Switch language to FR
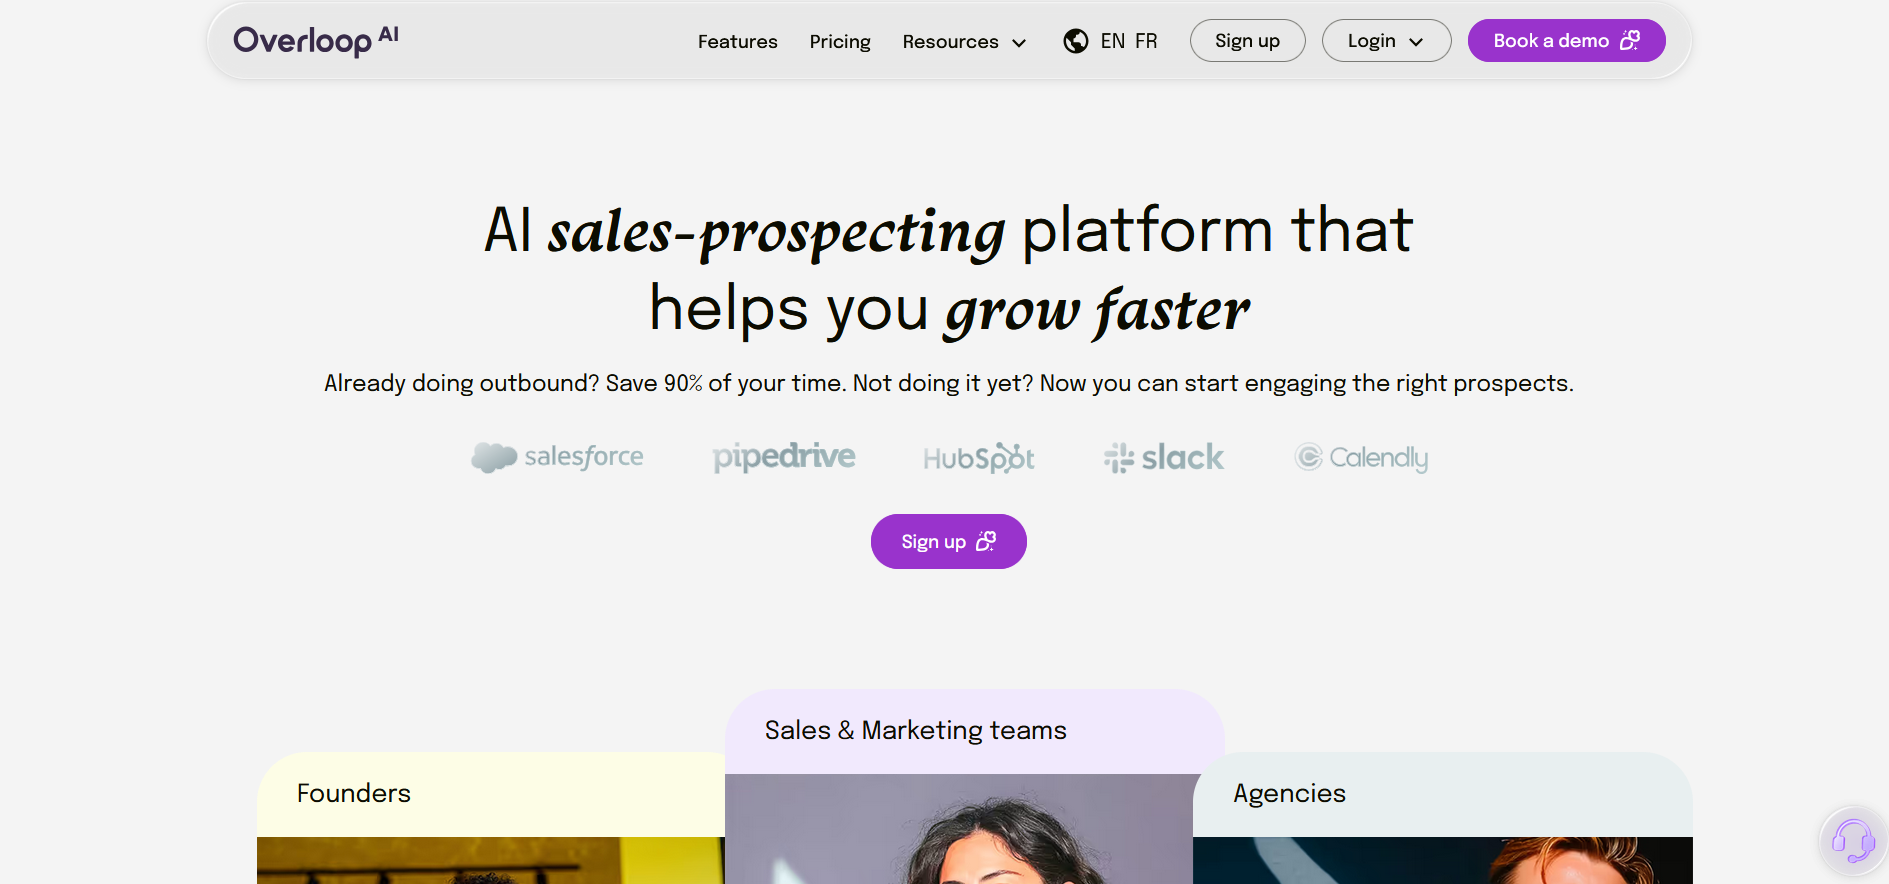This screenshot has height=884, width=1889. click(1146, 41)
